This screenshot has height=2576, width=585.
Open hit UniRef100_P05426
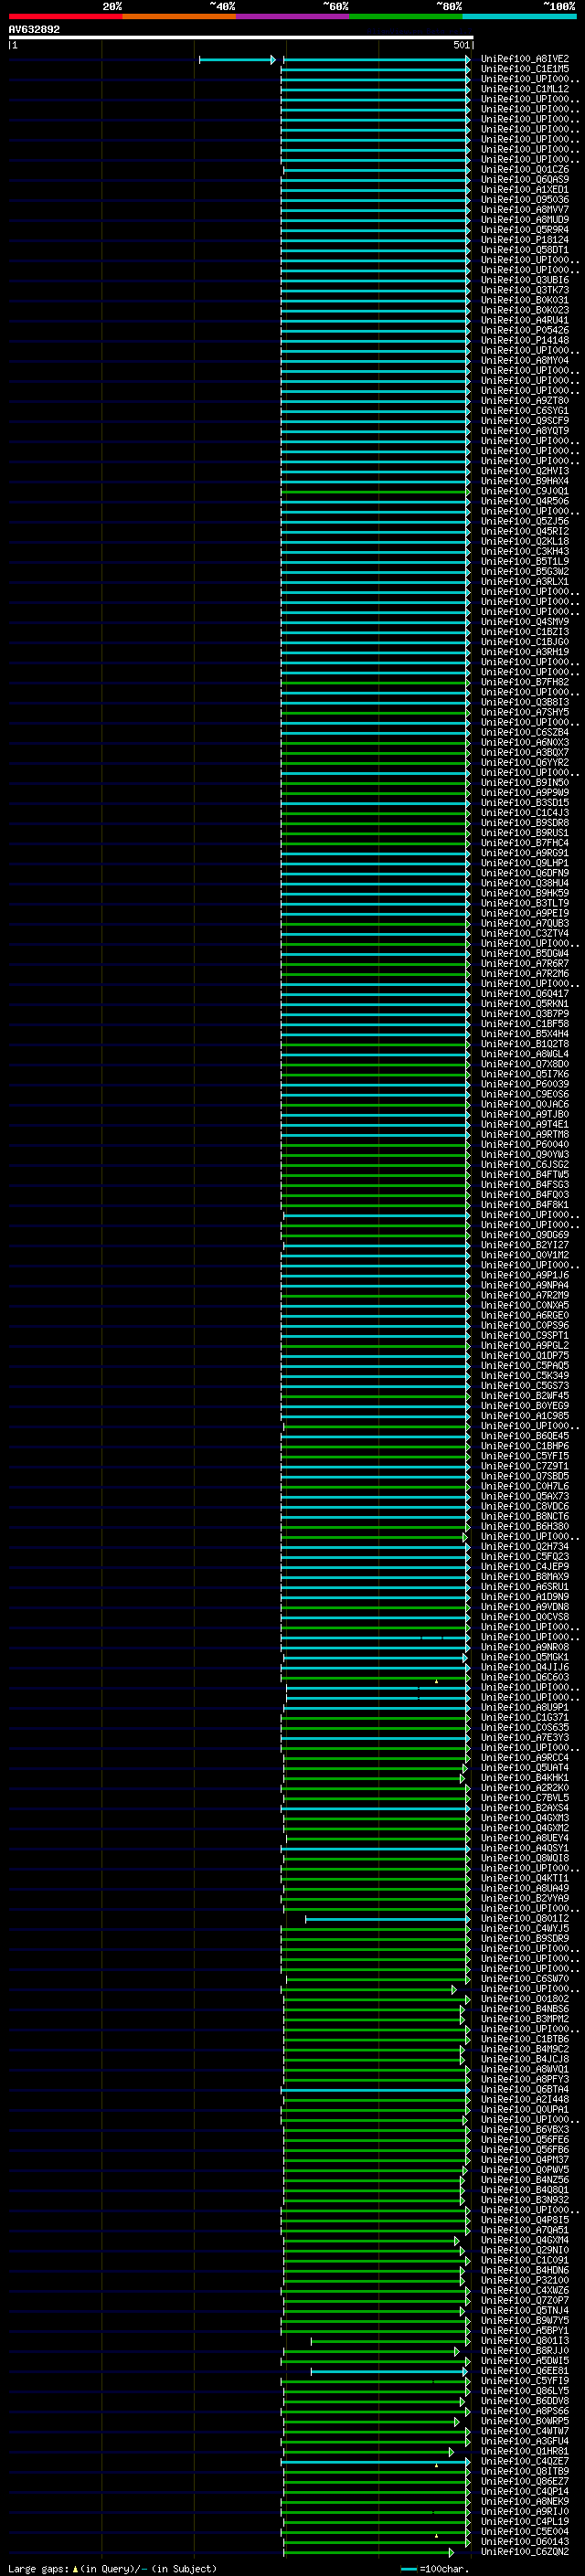(525, 330)
